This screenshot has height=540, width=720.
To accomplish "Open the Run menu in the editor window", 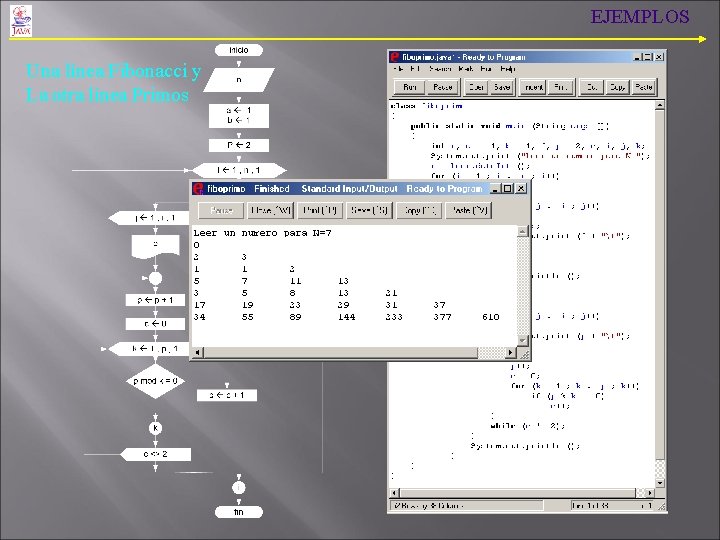I will click(x=486, y=69).
